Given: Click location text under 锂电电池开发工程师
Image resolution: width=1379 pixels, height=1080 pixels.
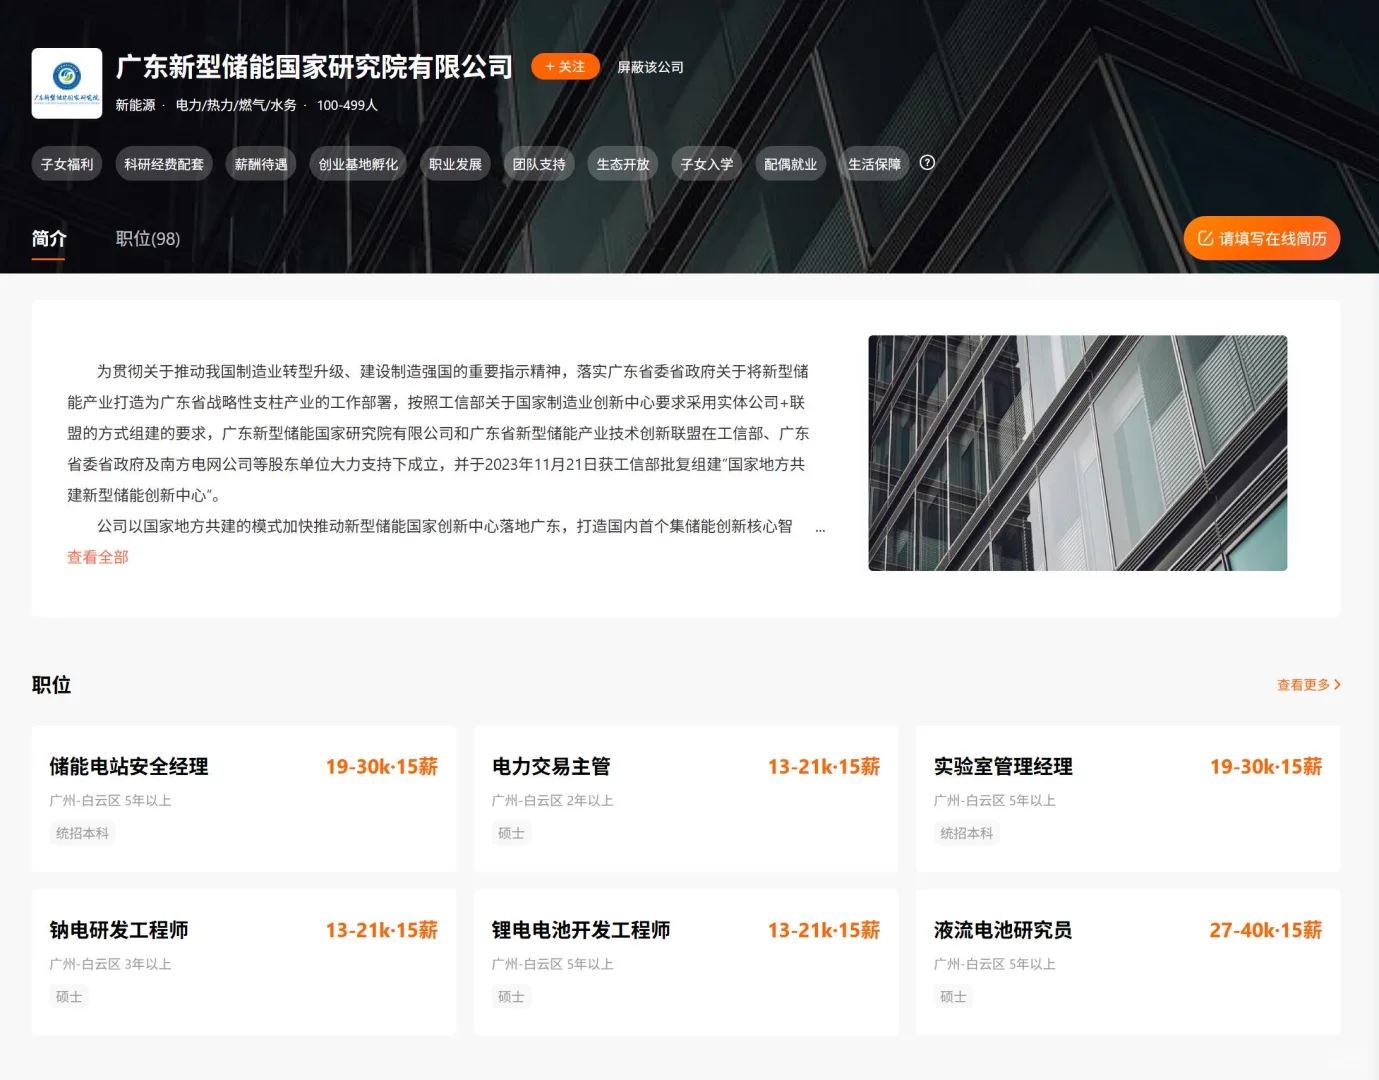Looking at the screenshot, I should [x=553, y=964].
